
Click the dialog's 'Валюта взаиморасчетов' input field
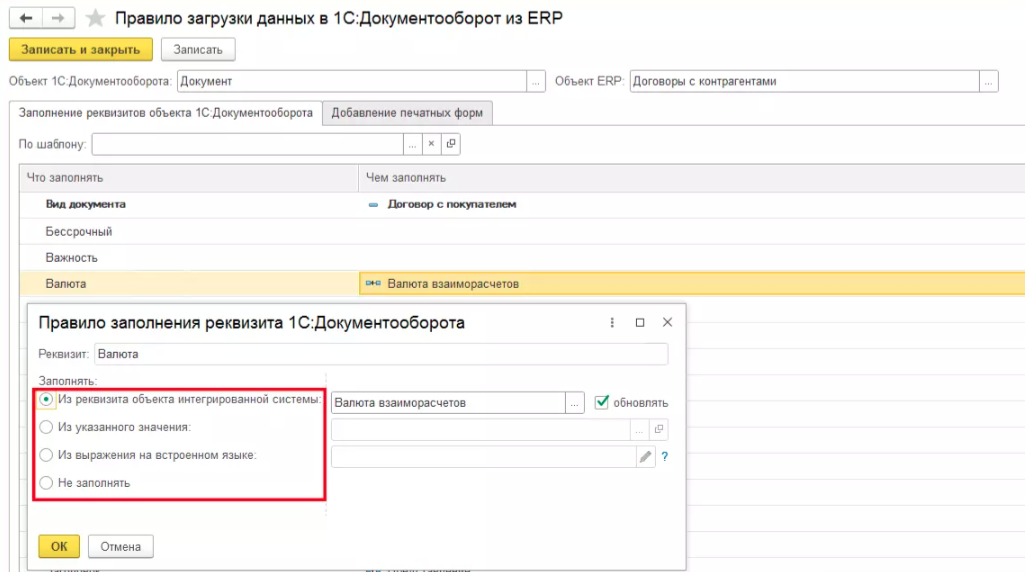point(448,403)
